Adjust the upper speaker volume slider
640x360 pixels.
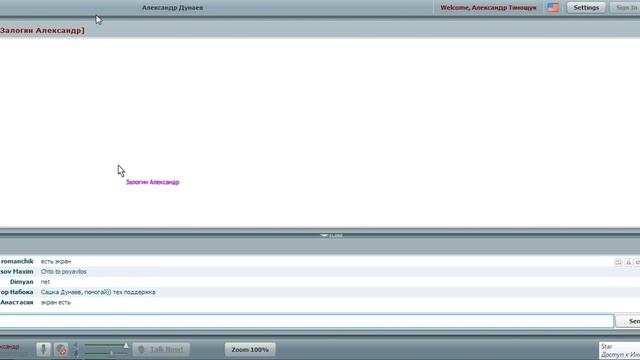[106, 345]
